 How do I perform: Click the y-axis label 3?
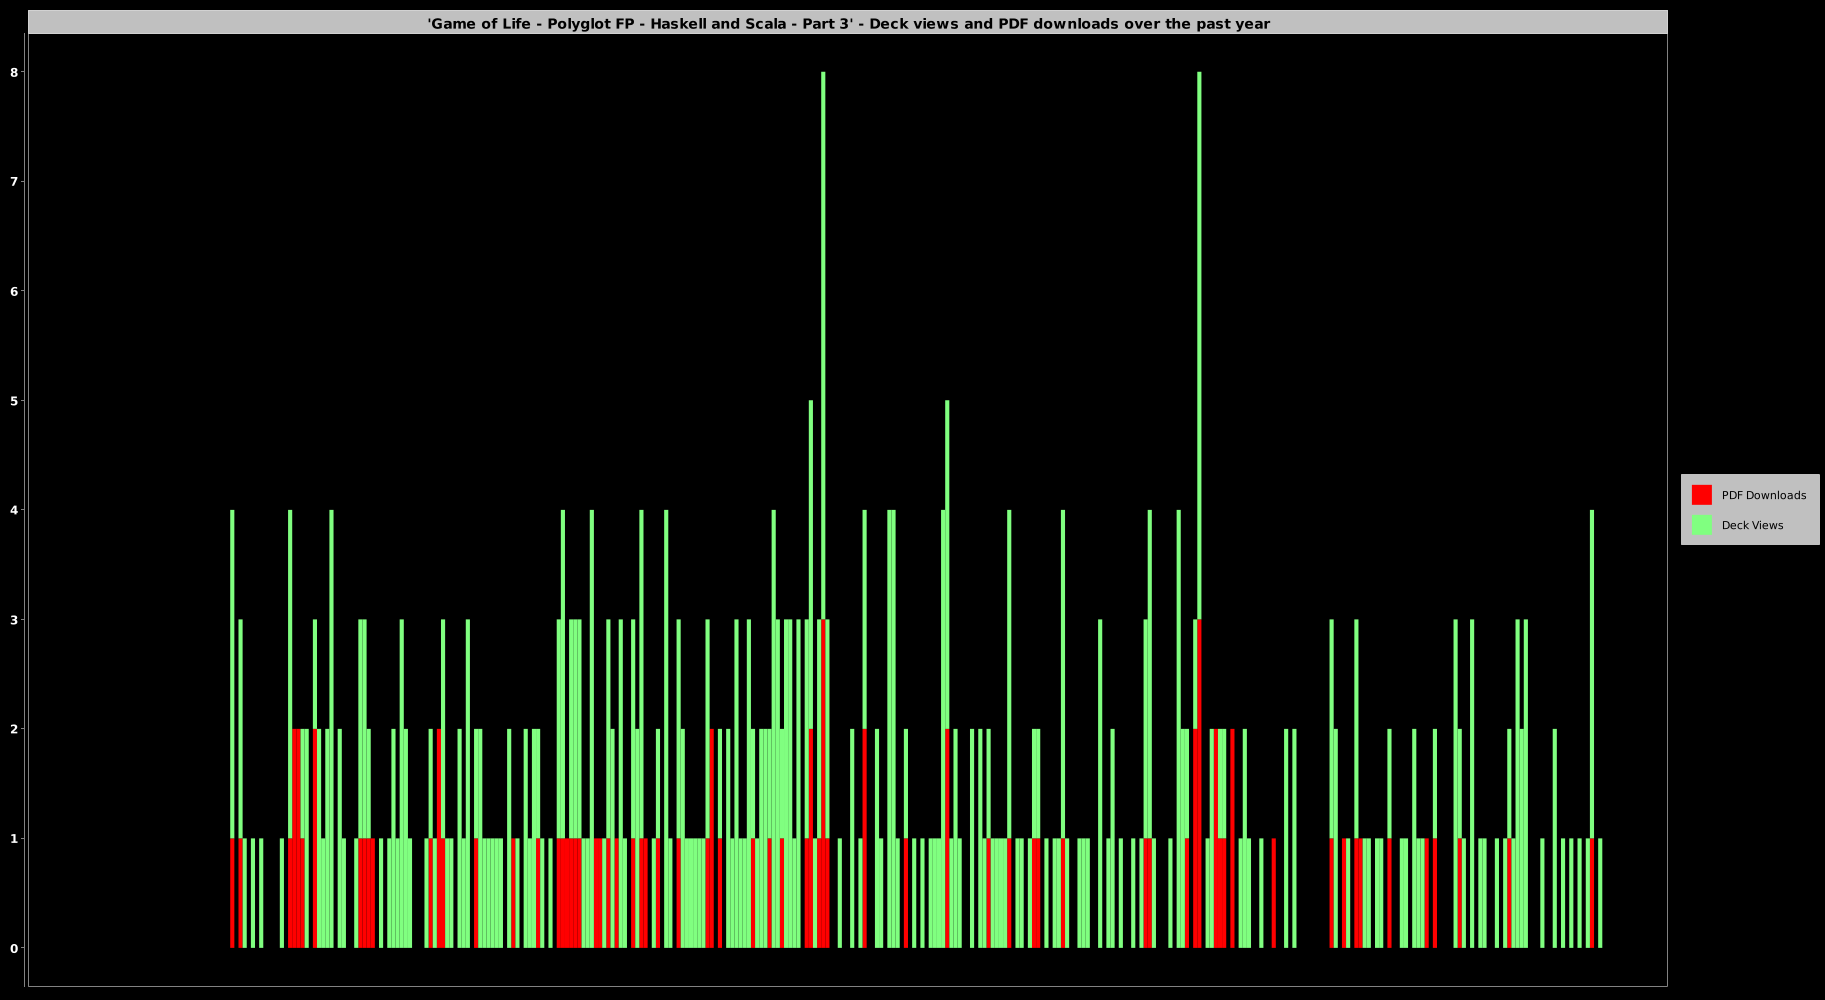click(15, 619)
